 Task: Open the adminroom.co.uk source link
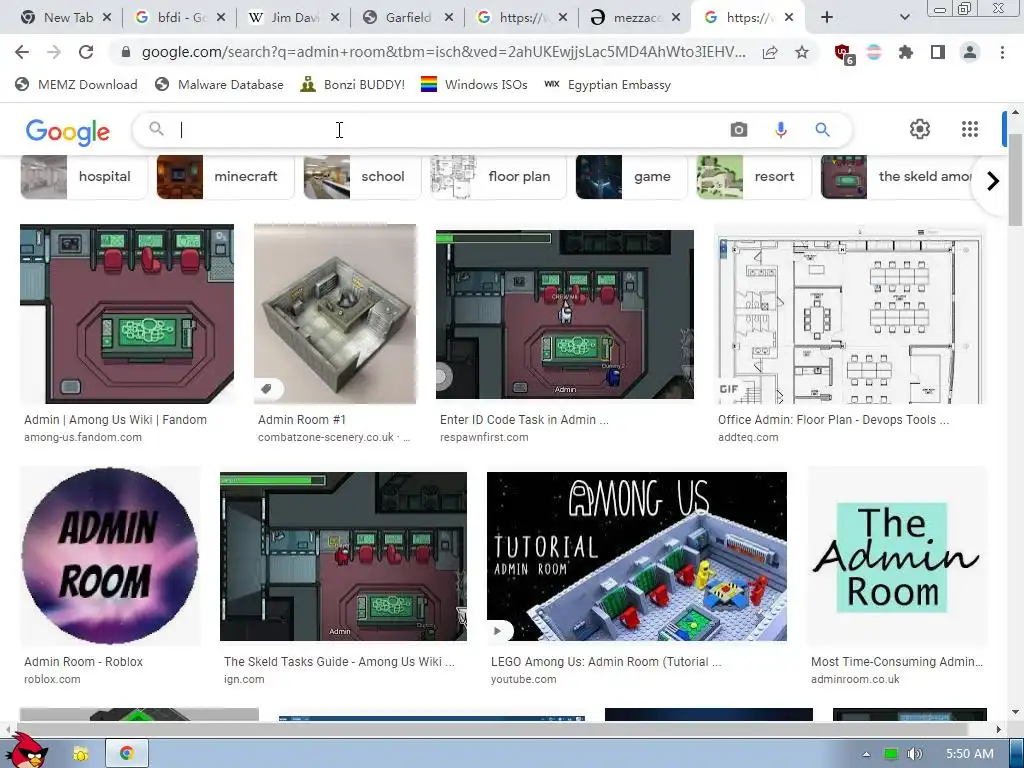855,679
